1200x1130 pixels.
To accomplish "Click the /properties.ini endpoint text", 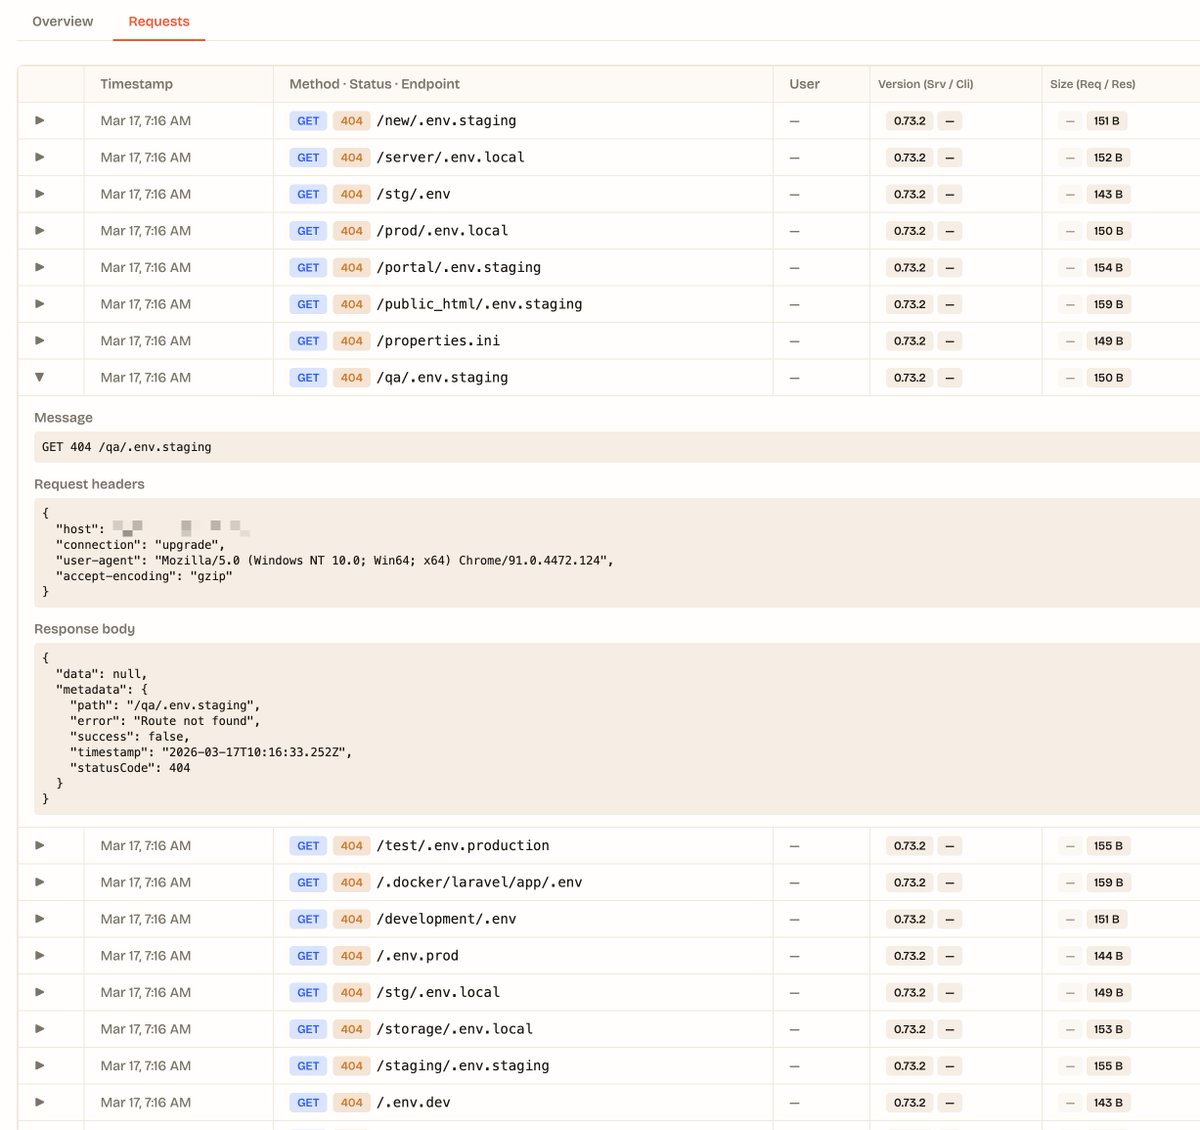I will tap(438, 340).
